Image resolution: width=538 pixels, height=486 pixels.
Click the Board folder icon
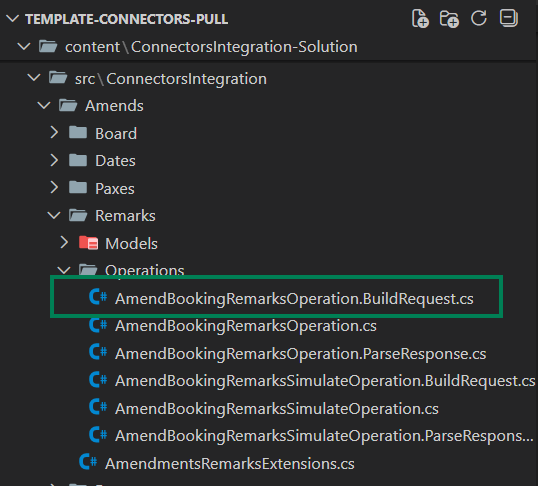pos(78,132)
